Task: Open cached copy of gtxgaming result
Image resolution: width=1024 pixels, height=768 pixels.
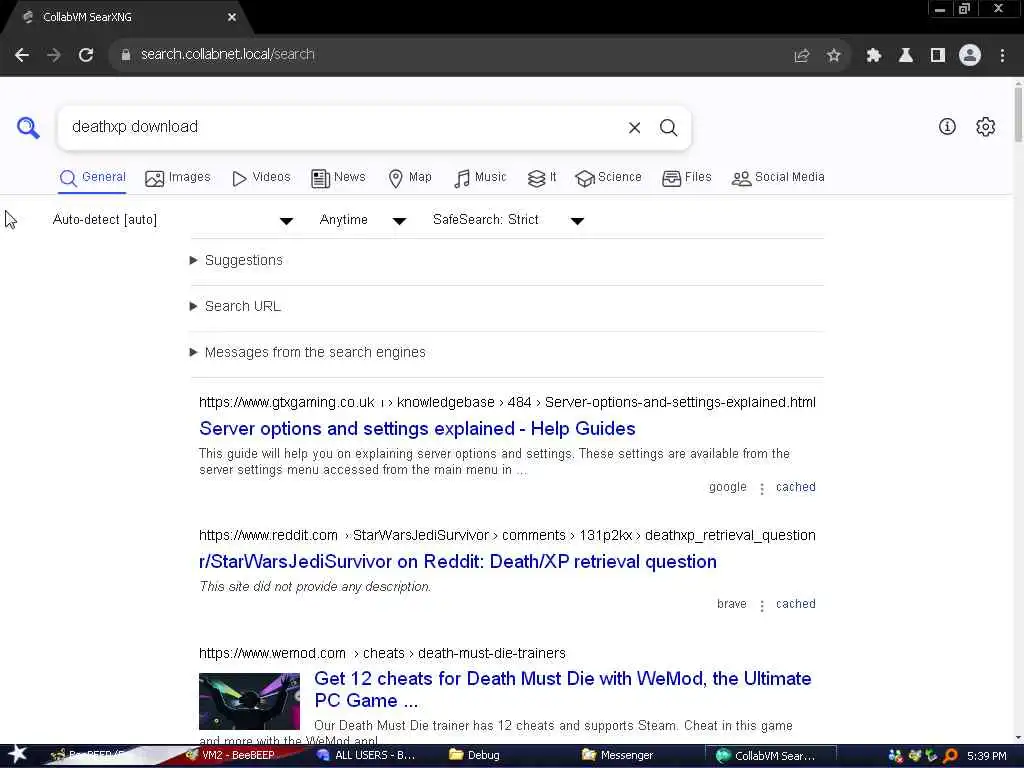Action: 795,487
